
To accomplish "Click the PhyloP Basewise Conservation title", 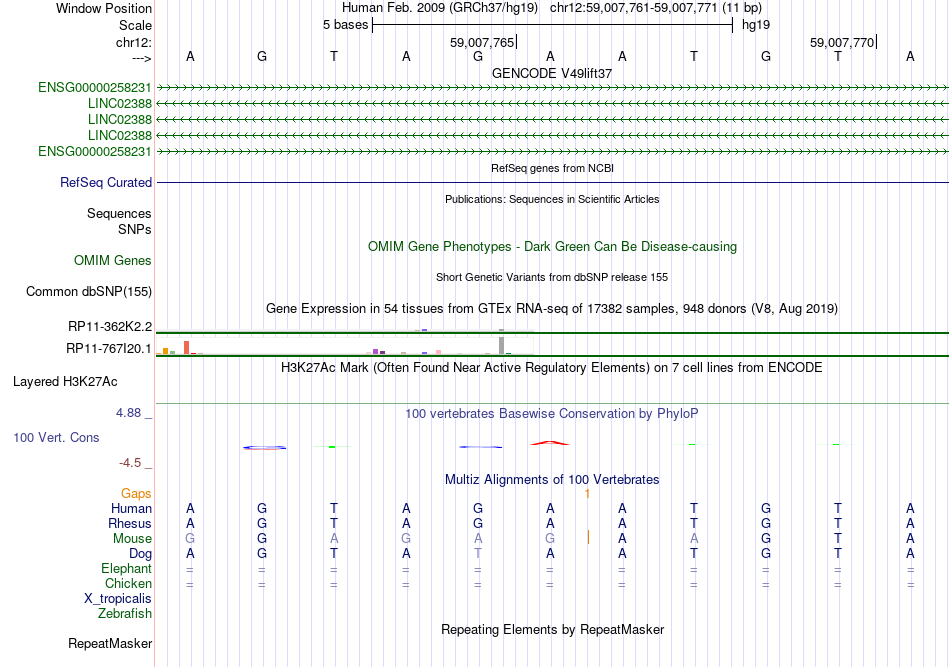I will [x=552, y=414].
